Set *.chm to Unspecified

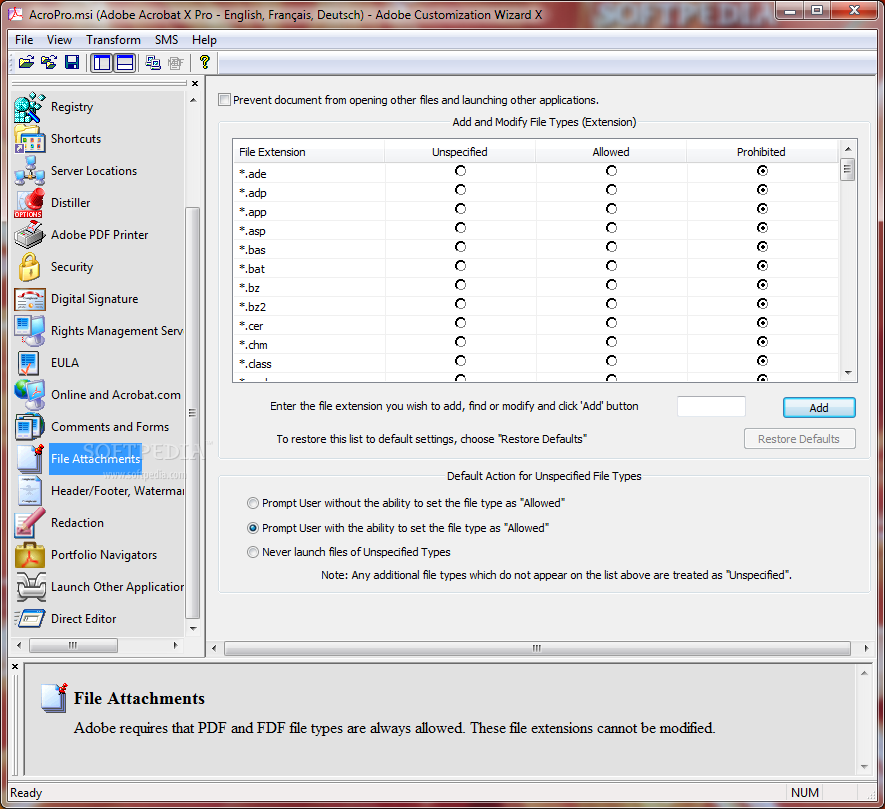pyautogui.click(x=461, y=342)
